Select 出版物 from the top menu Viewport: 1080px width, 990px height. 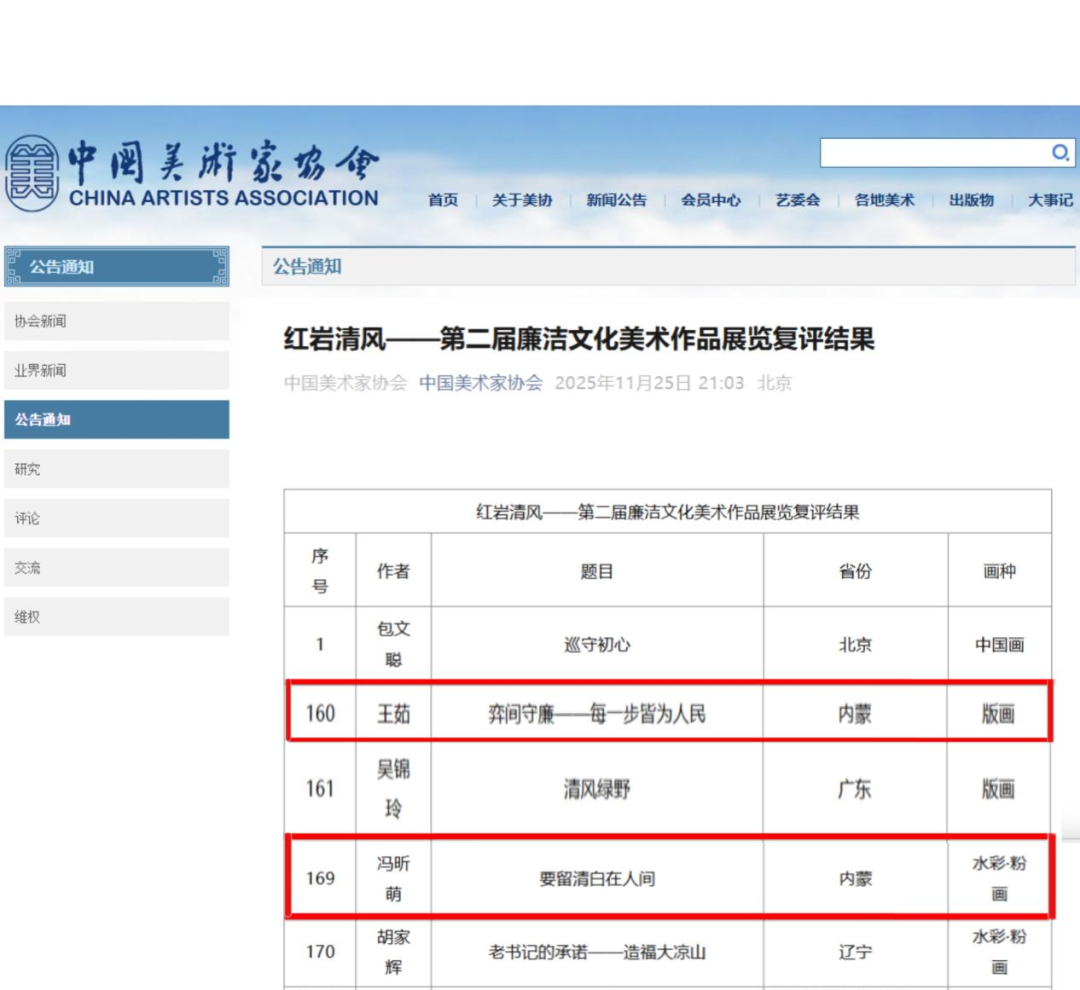tap(970, 200)
